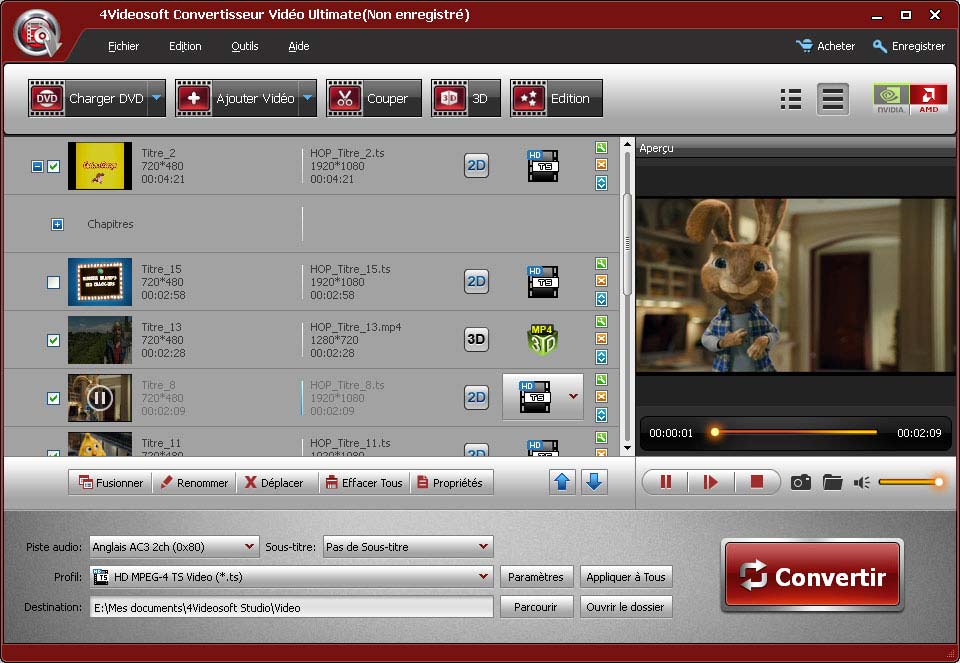Switch to detailed list view icon
960x663 pixels.
click(x=833, y=99)
